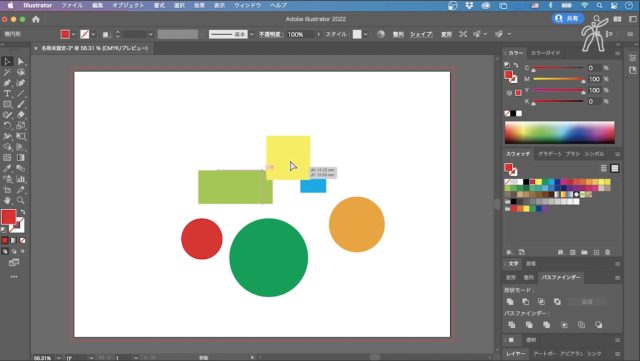Set toolbar paint mode to None

coord(22,241)
